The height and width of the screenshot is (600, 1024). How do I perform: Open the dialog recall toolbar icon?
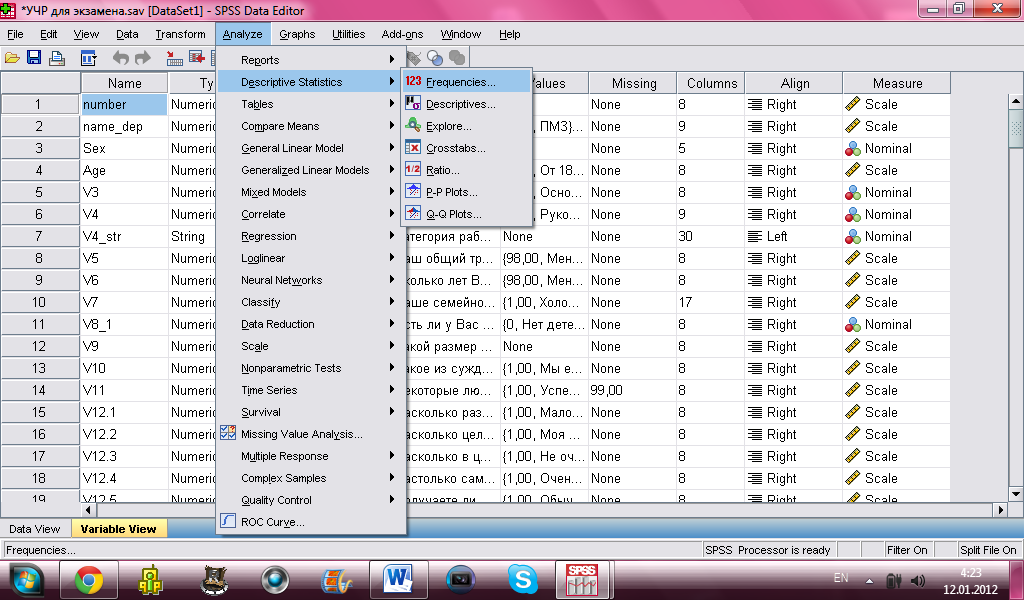[x=88, y=58]
